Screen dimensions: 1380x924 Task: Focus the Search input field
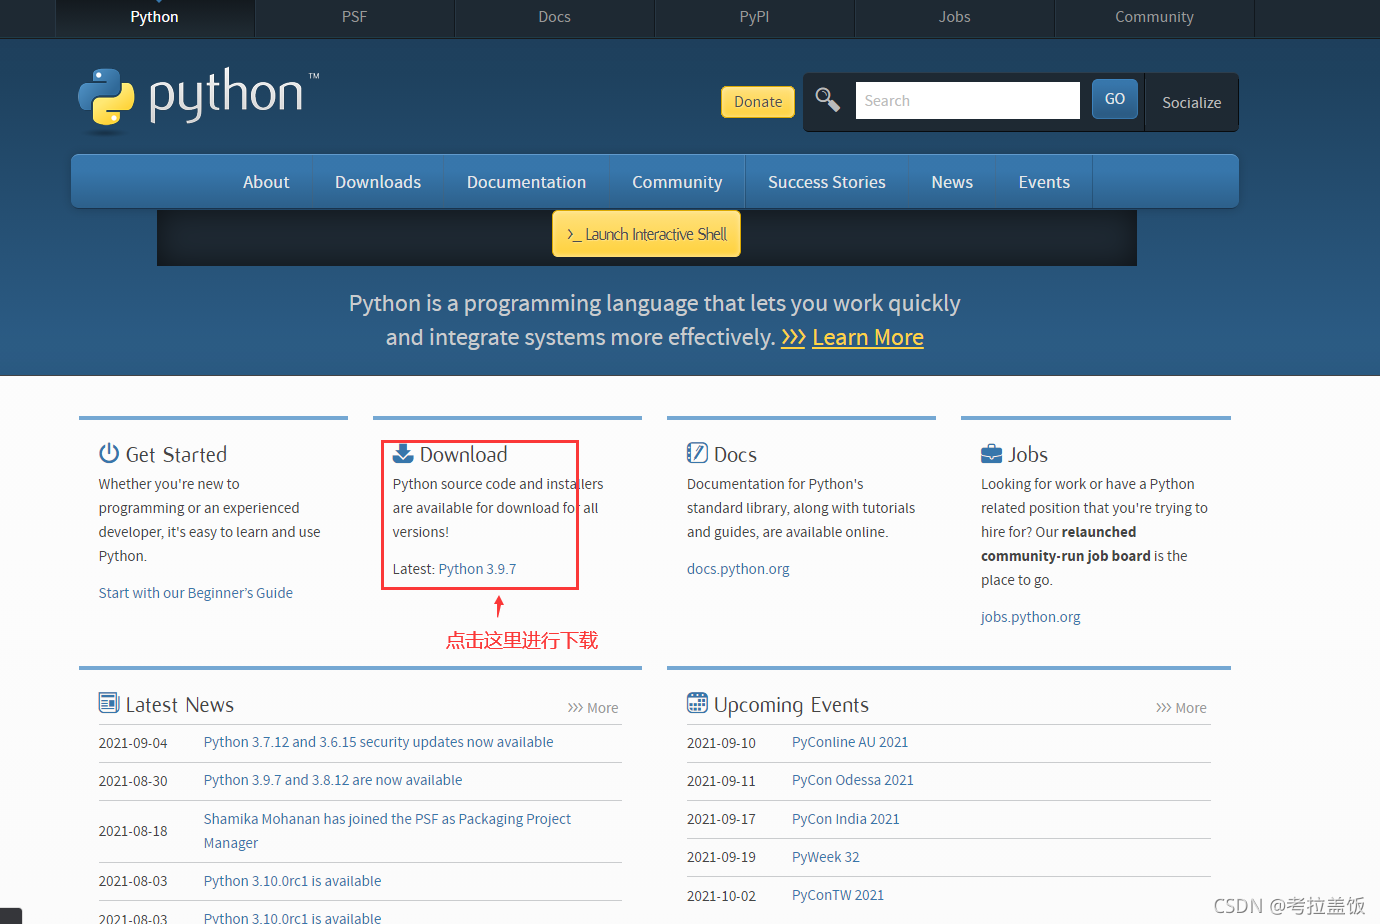pyautogui.click(x=968, y=100)
